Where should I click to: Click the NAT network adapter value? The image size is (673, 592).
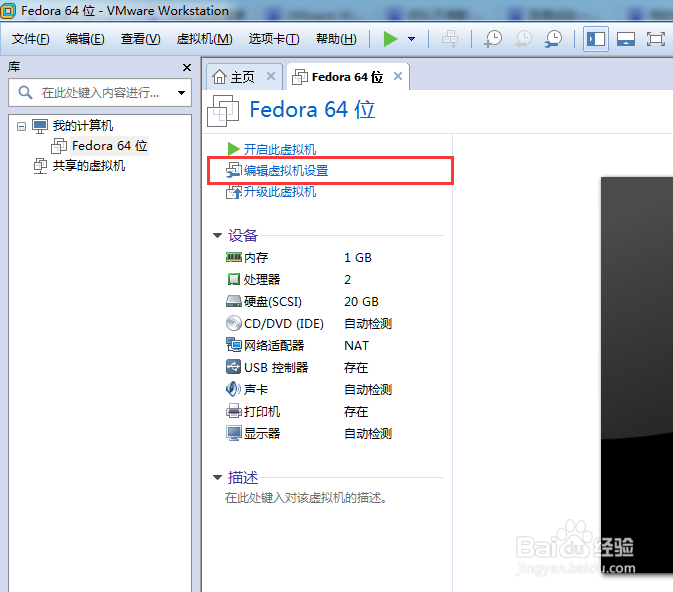pyautogui.click(x=356, y=346)
